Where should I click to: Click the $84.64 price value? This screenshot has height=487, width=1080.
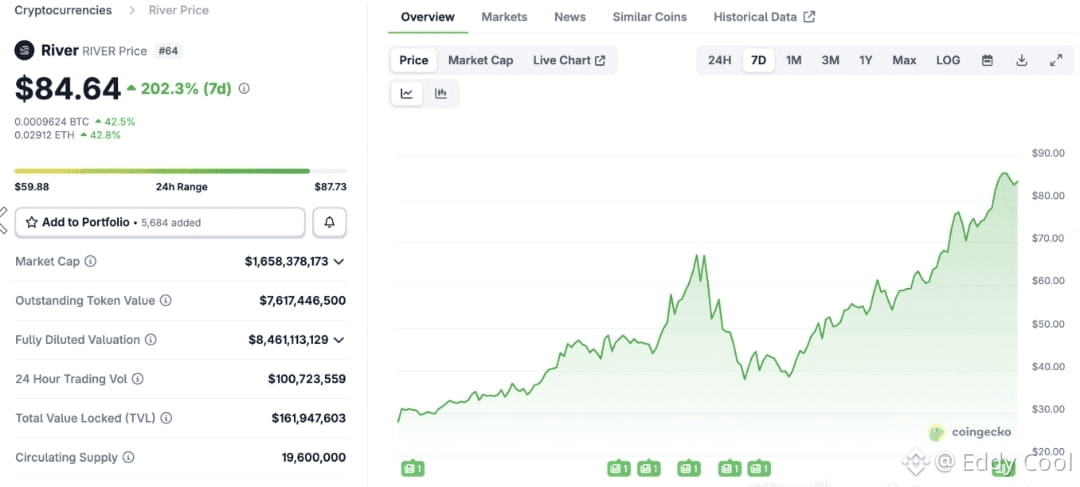[x=68, y=89]
